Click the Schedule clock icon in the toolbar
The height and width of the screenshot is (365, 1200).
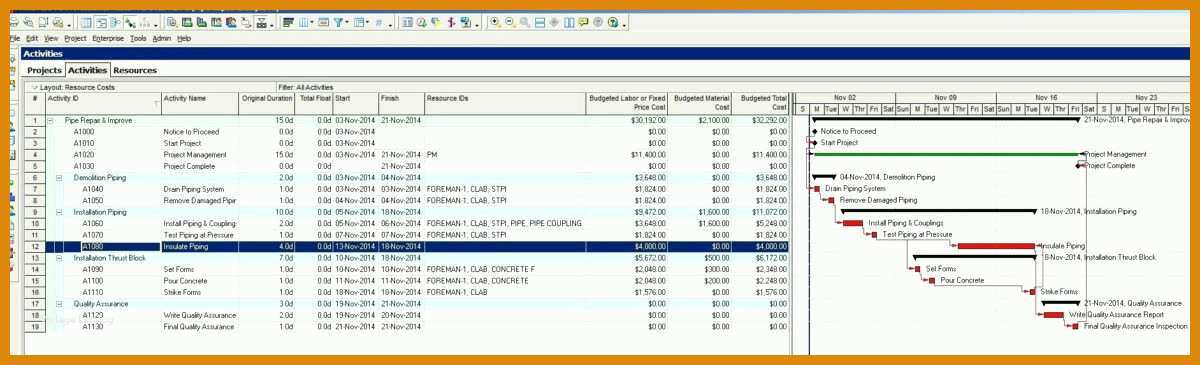[421, 21]
